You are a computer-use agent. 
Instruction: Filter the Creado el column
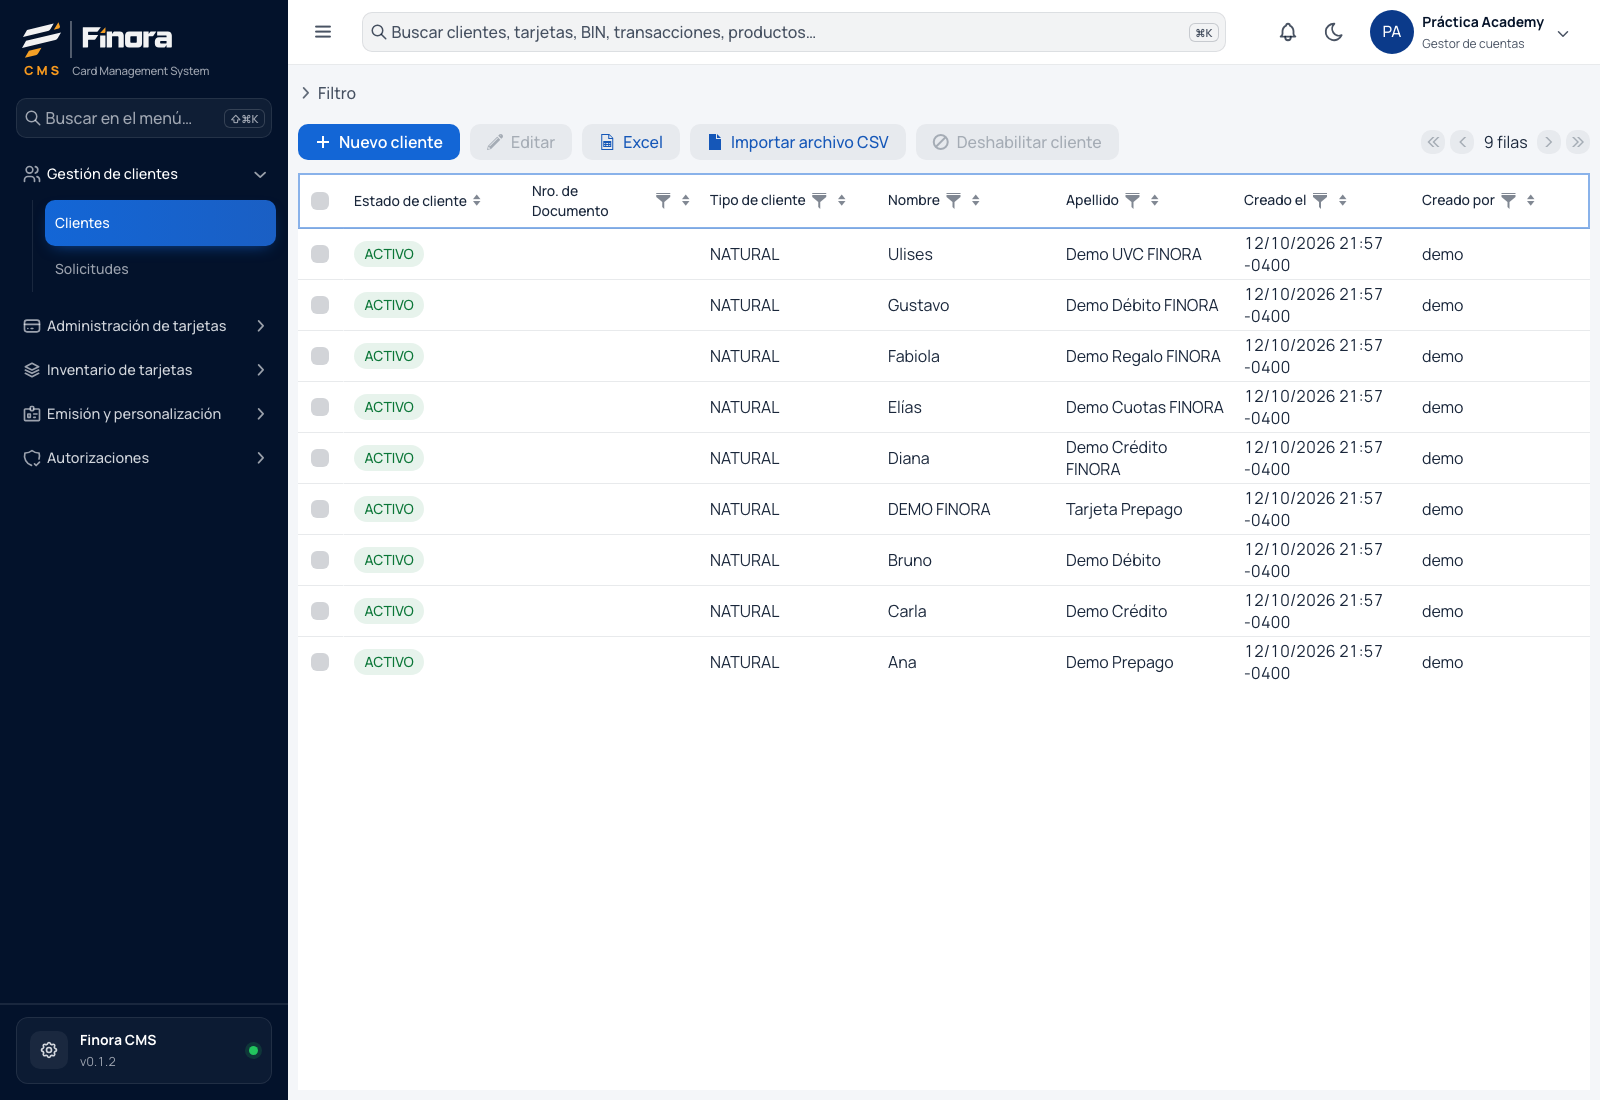1320,200
